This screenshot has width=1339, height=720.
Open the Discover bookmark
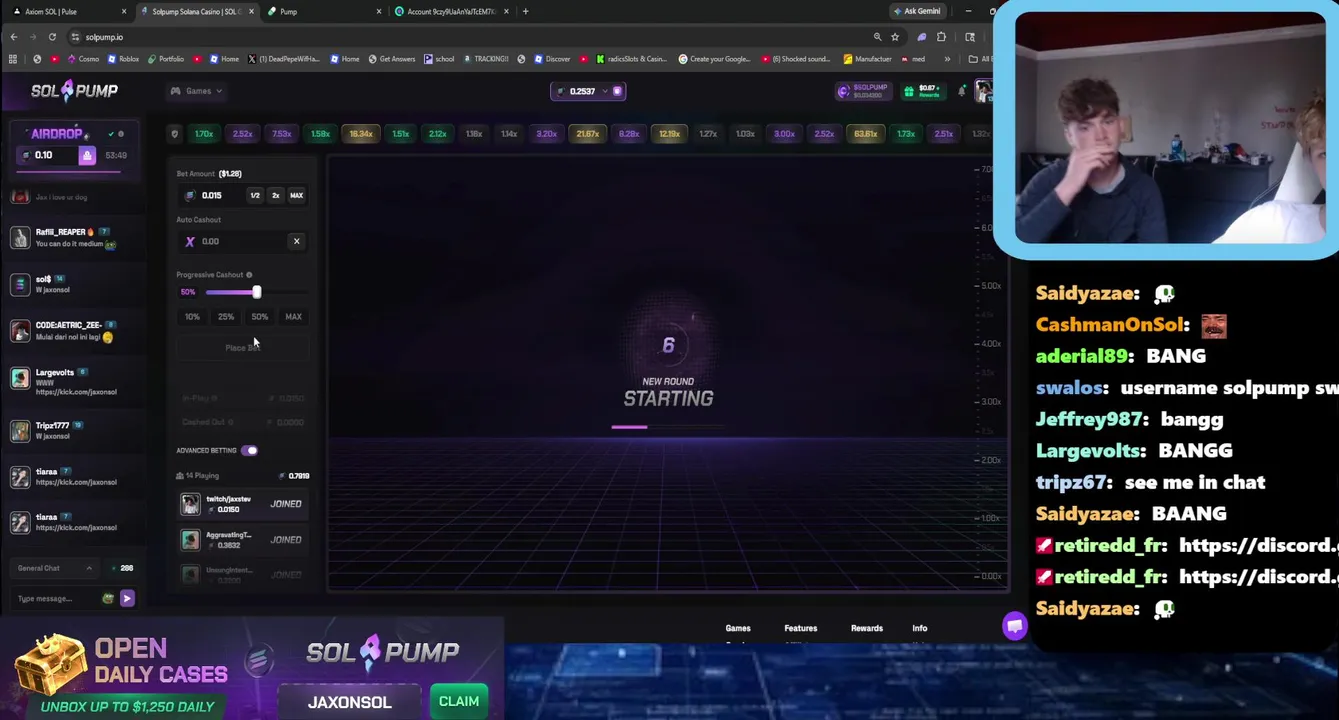[x=552, y=59]
